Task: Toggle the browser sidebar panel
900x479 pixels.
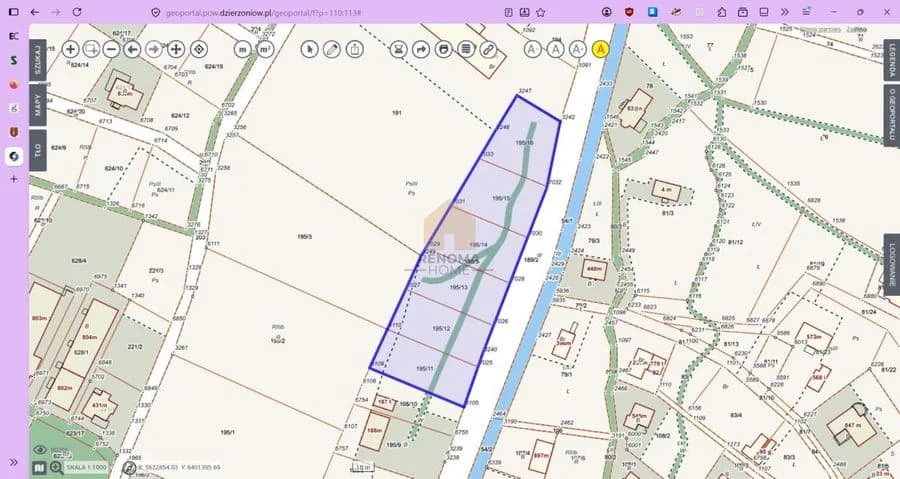Action: point(14,12)
